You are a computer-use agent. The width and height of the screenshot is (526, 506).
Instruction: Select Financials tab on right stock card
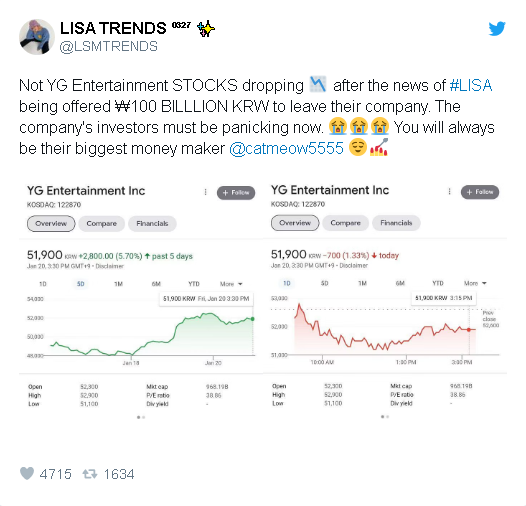(x=396, y=223)
